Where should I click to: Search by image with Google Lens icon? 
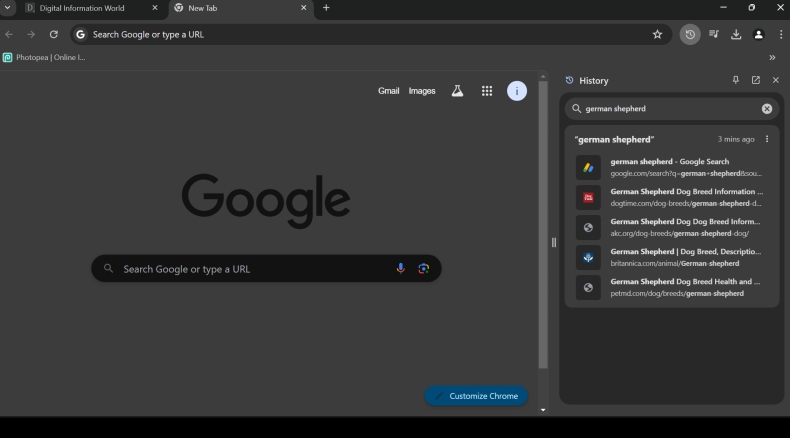(x=423, y=268)
